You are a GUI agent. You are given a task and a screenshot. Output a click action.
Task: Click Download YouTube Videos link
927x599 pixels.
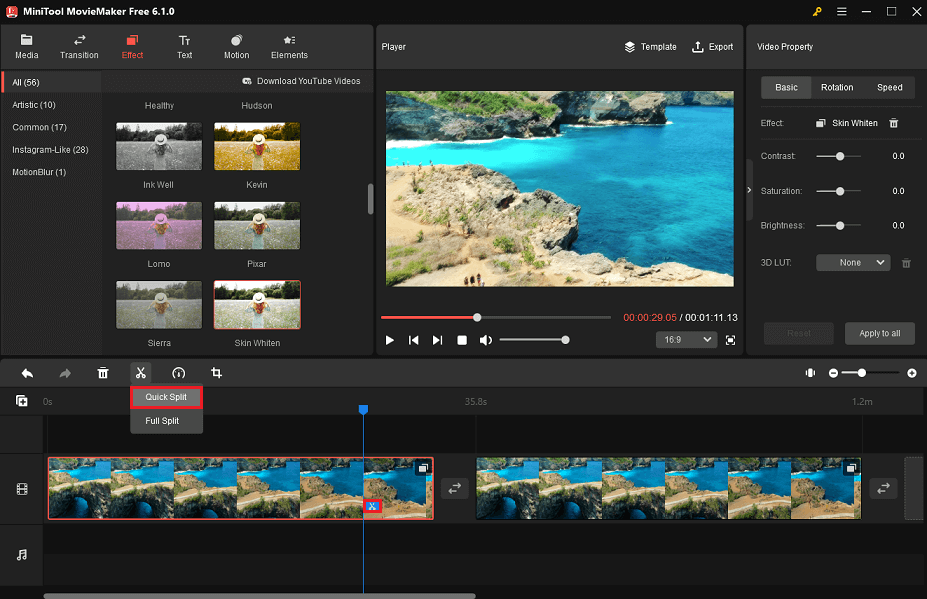pos(302,81)
